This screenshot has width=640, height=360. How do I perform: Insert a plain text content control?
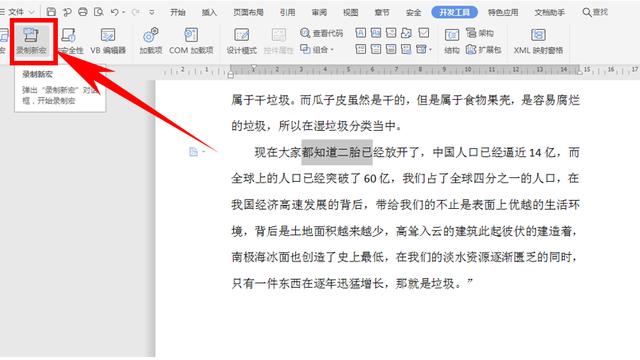pyautogui.click(x=376, y=33)
